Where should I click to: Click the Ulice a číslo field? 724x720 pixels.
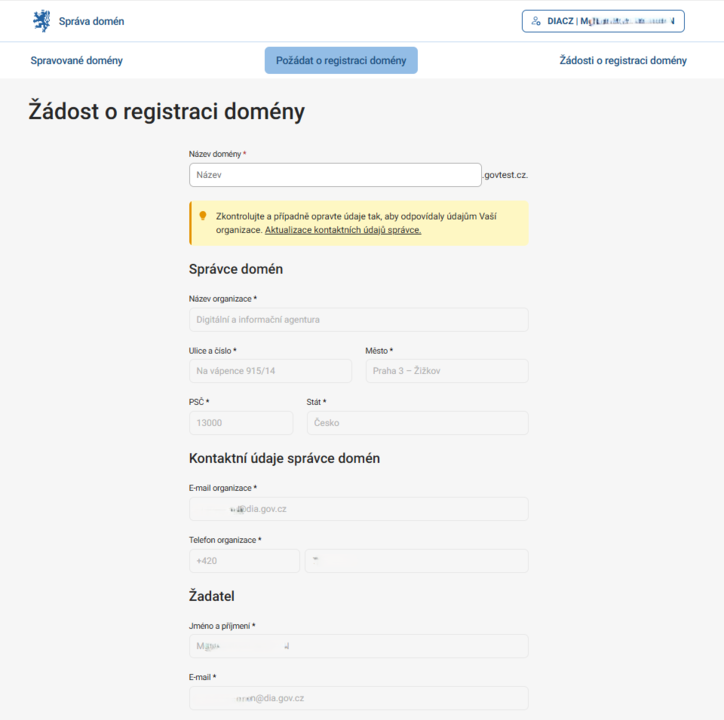pos(270,371)
